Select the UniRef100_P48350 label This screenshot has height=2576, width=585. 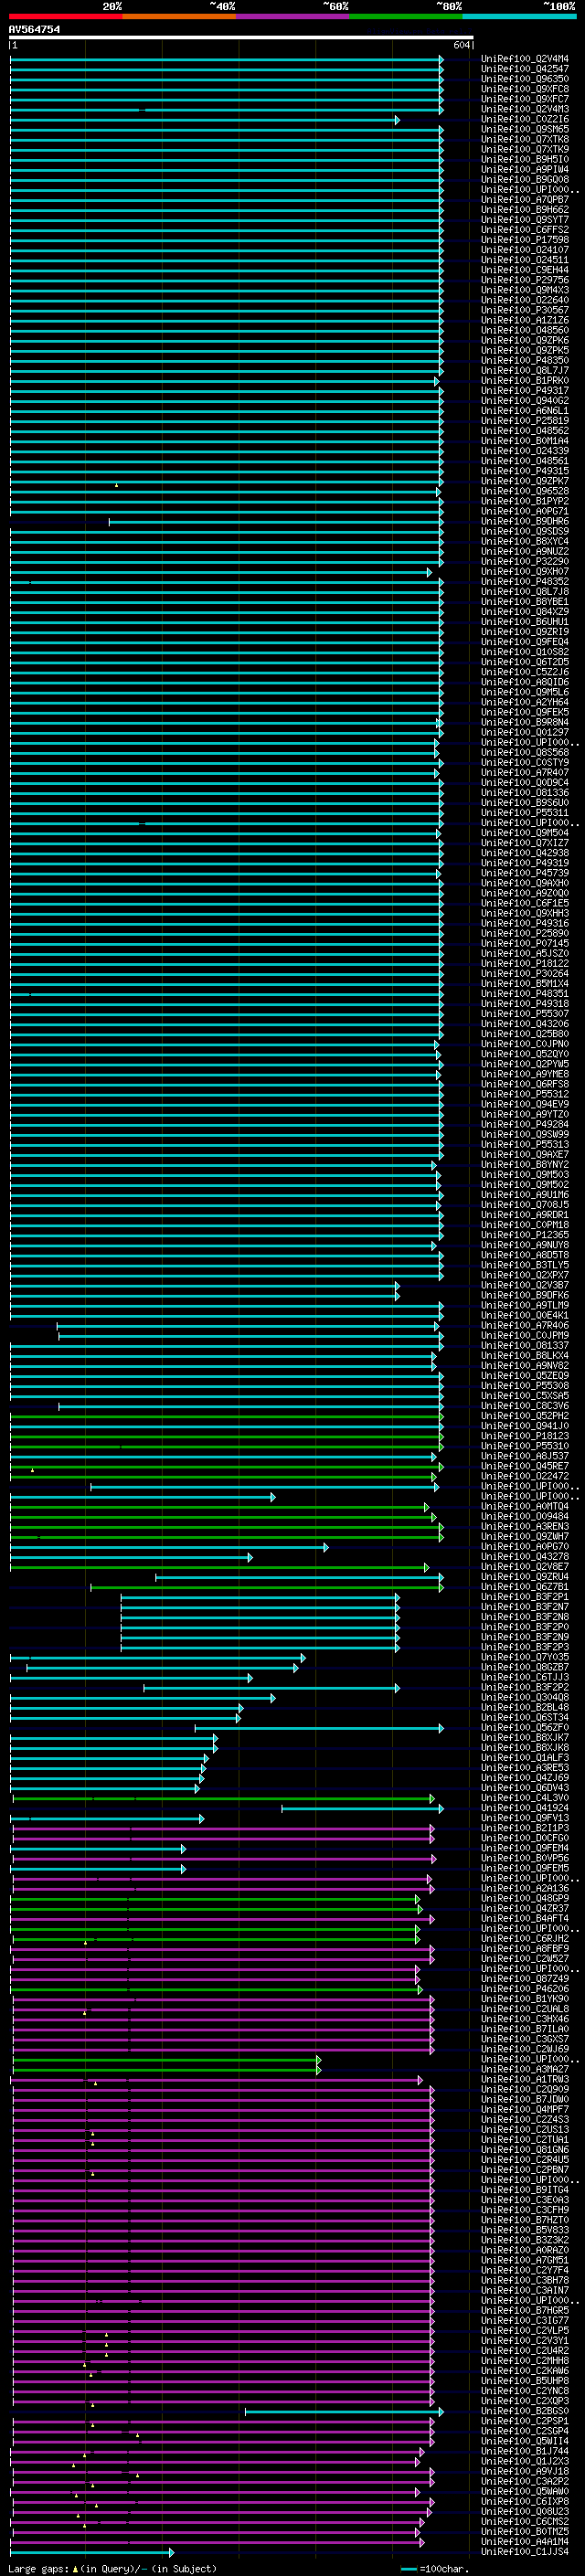click(525, 360)
